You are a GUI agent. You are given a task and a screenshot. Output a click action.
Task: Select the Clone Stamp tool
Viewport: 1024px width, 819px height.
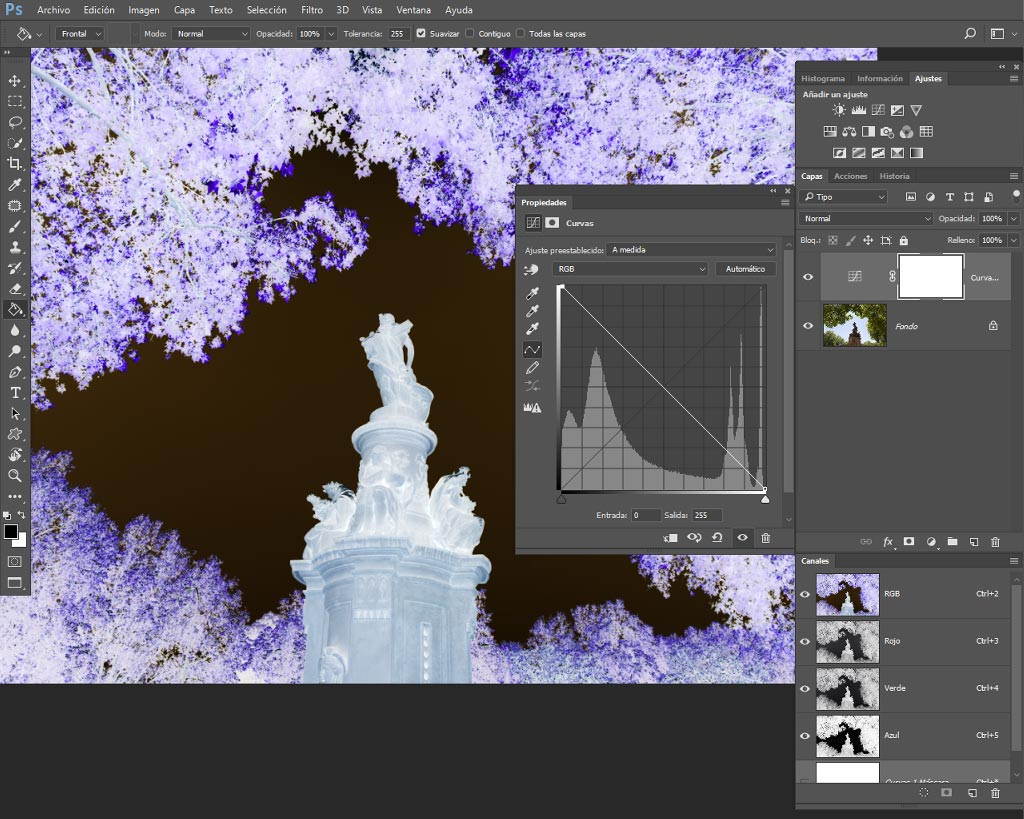click(x=14, y=248)
